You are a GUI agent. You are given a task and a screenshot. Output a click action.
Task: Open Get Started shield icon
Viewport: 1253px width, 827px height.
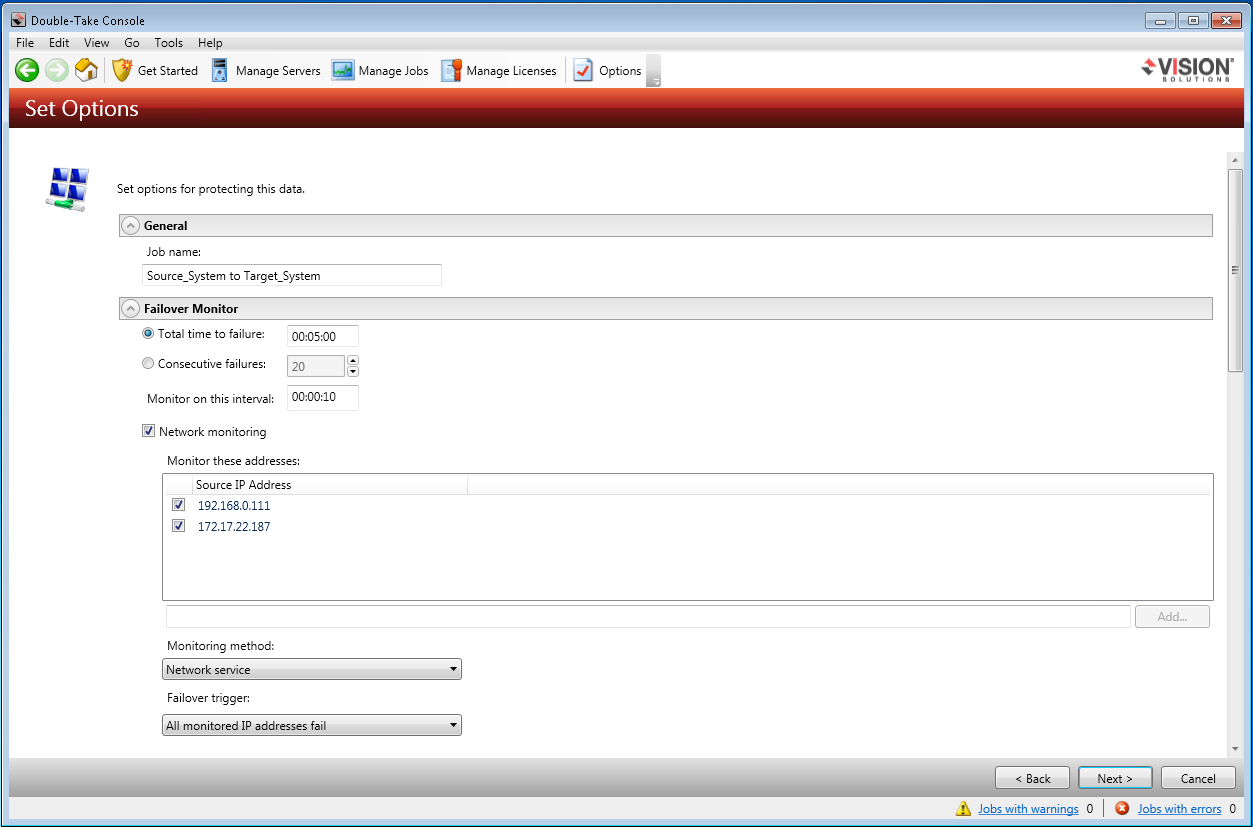122,70
